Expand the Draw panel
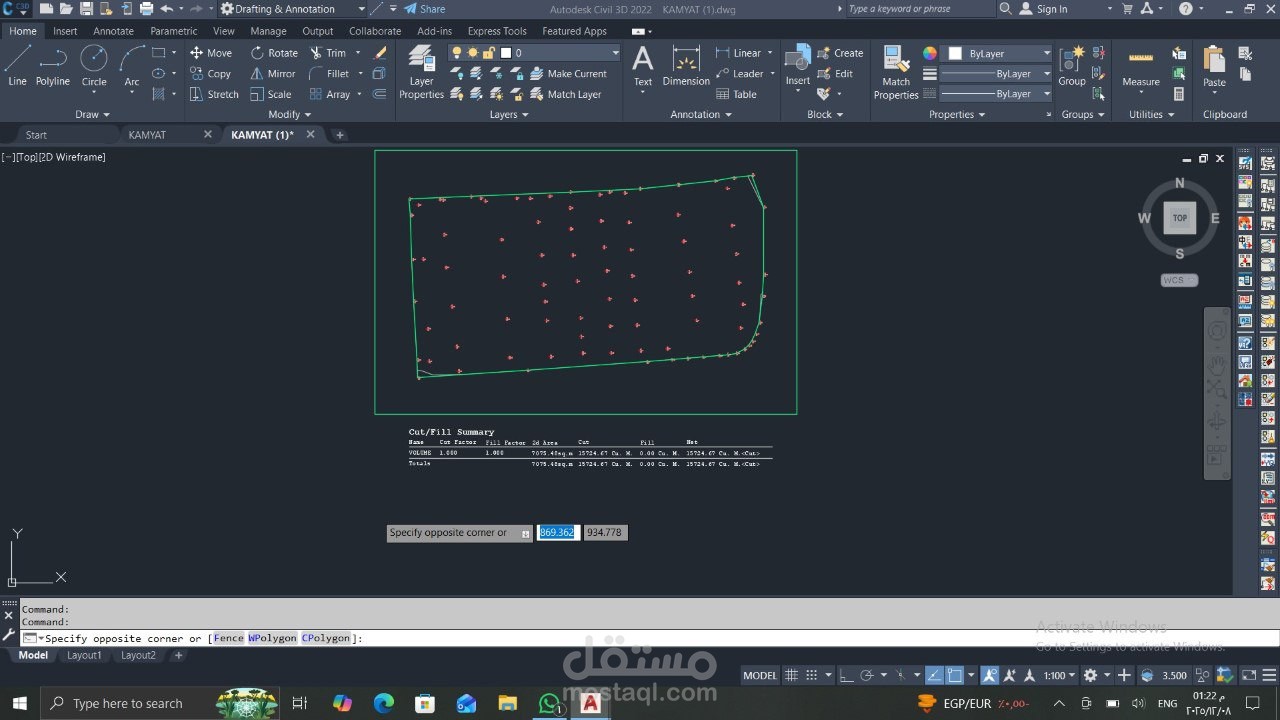This screenshot has height=720, width=1280. [x=92, y=114]
